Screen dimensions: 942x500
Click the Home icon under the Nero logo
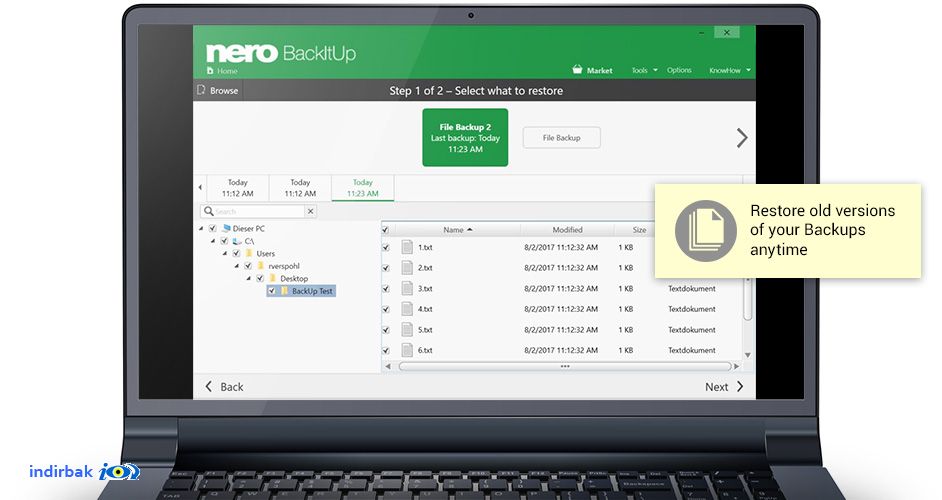[210, 71]
